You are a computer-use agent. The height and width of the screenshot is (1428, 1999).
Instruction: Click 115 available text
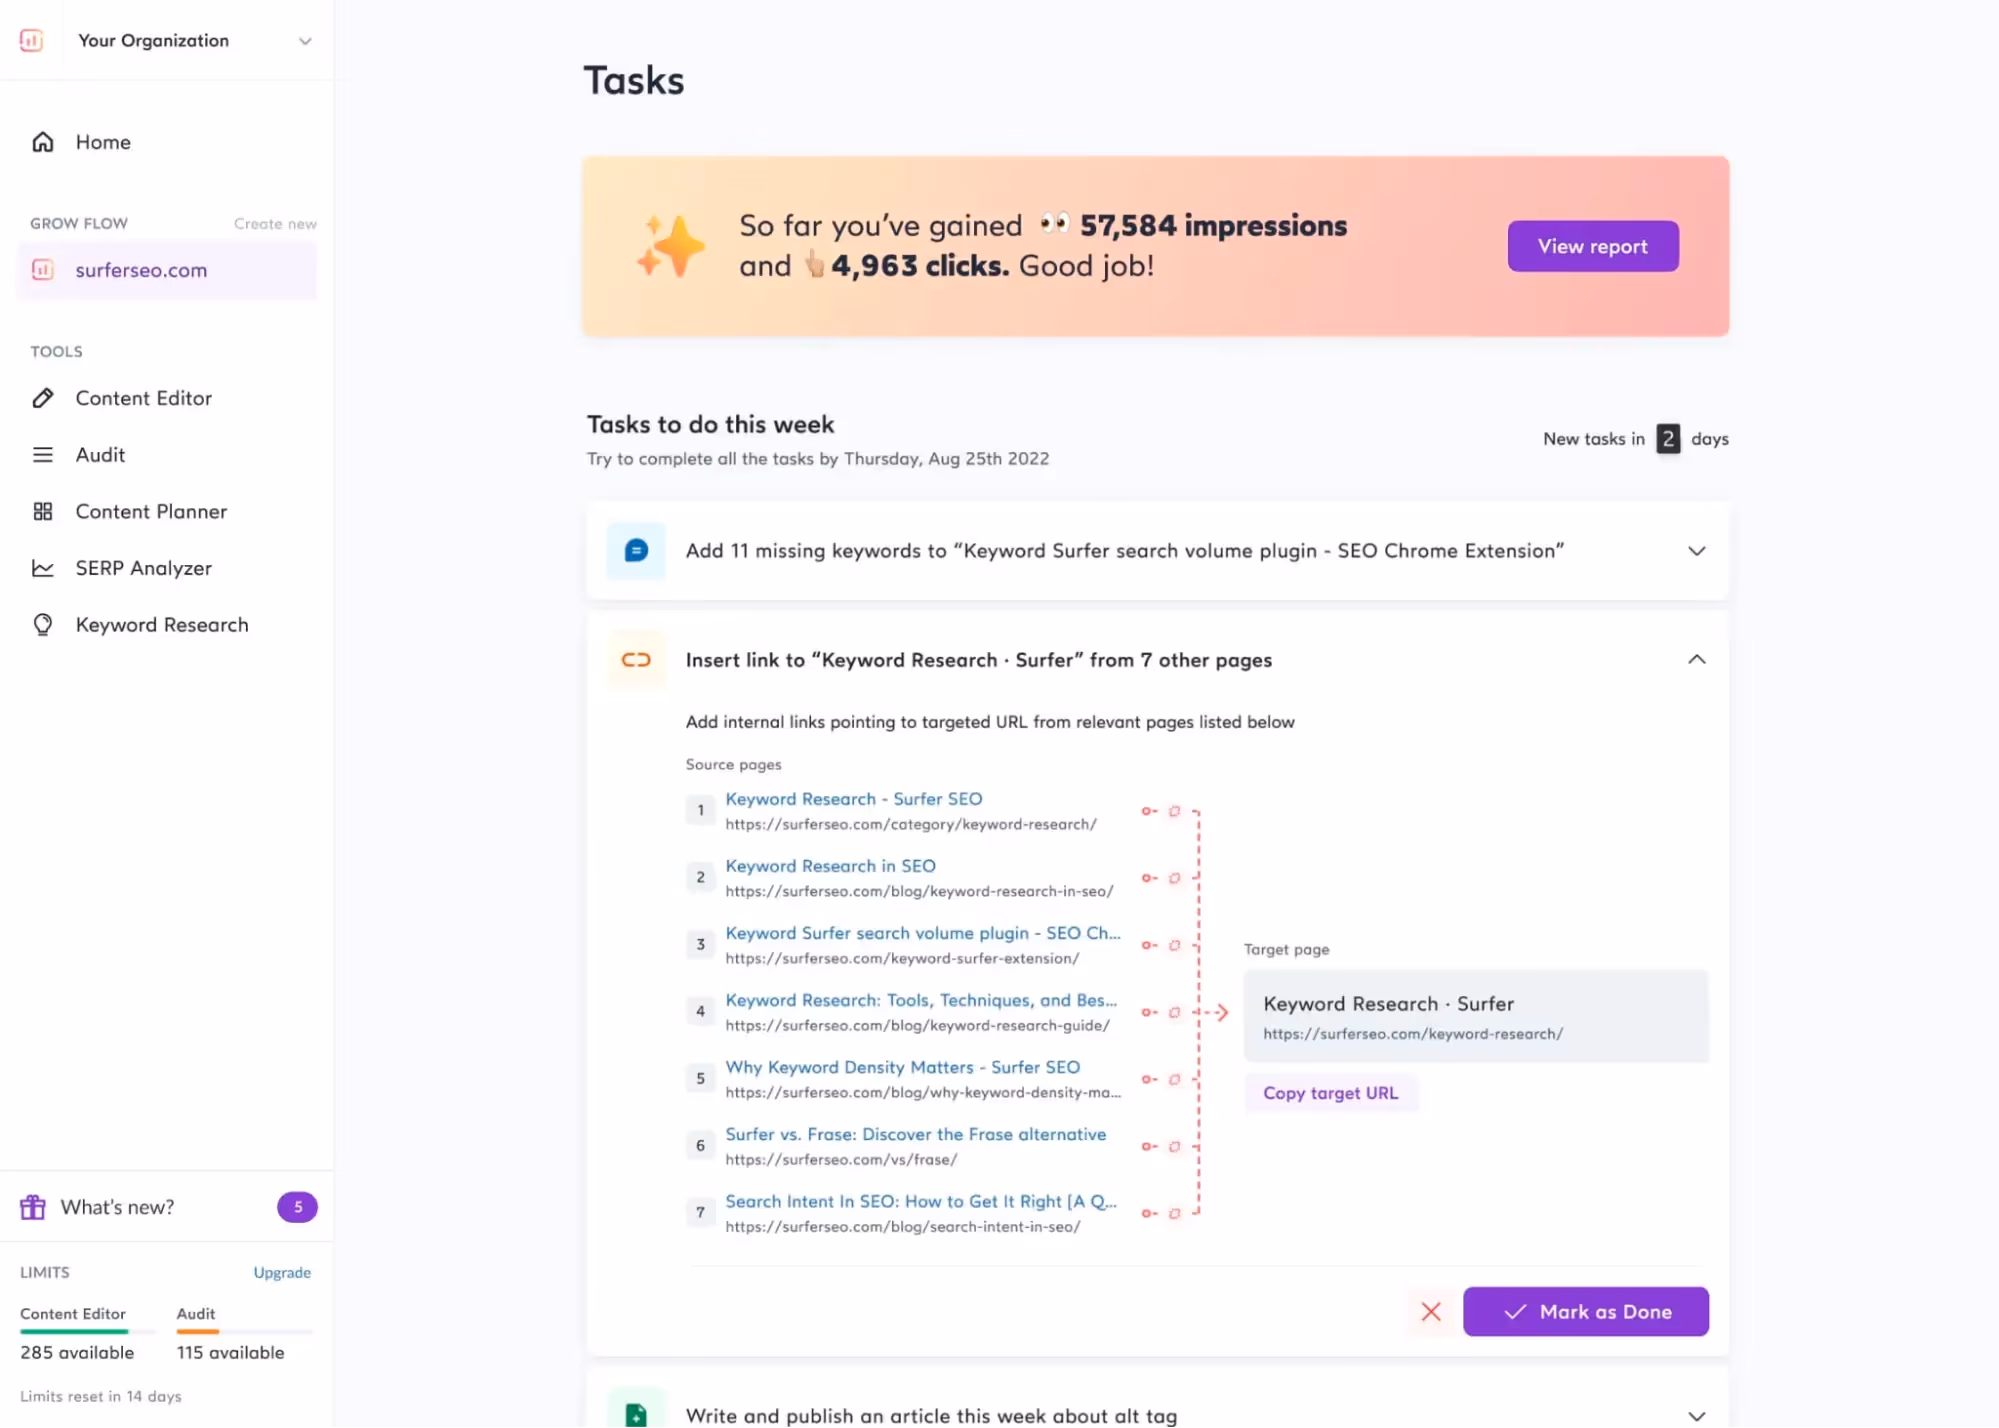231,1352
